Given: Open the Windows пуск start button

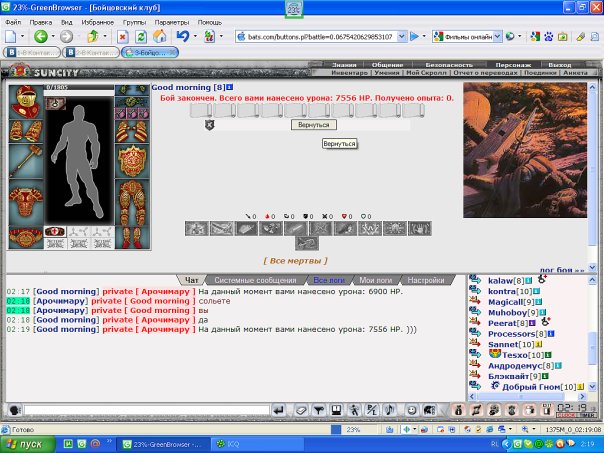Looking at the screenshot, I should [x=28, y=445].
